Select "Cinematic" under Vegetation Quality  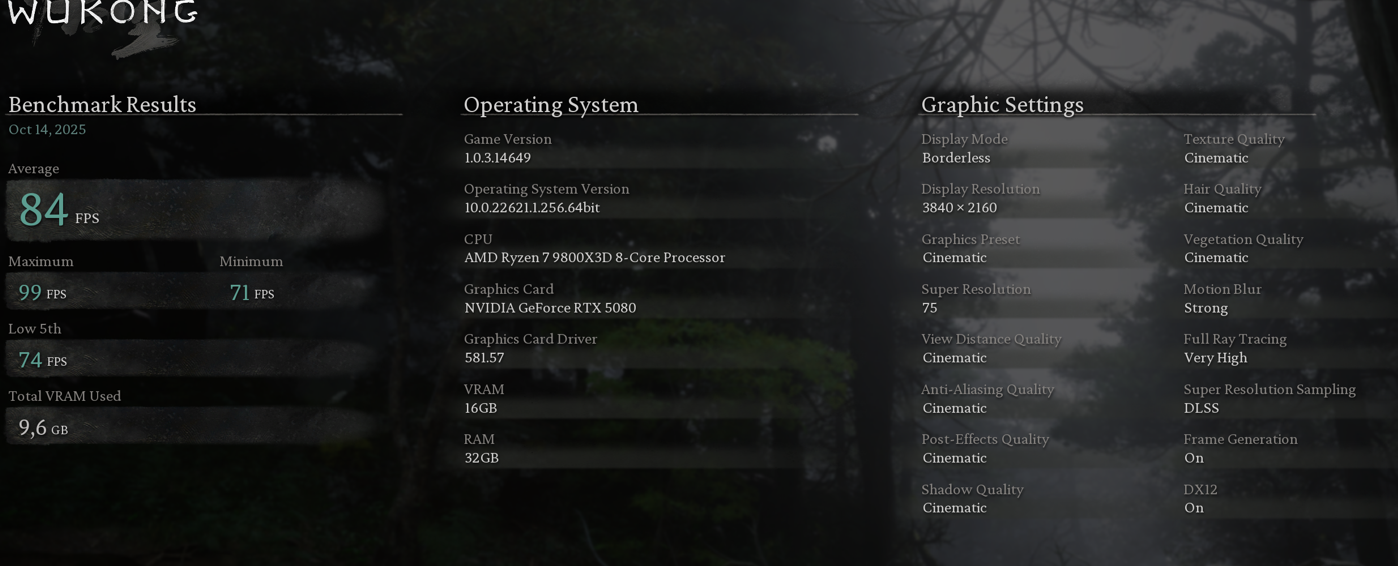(x=1216, y=258)
